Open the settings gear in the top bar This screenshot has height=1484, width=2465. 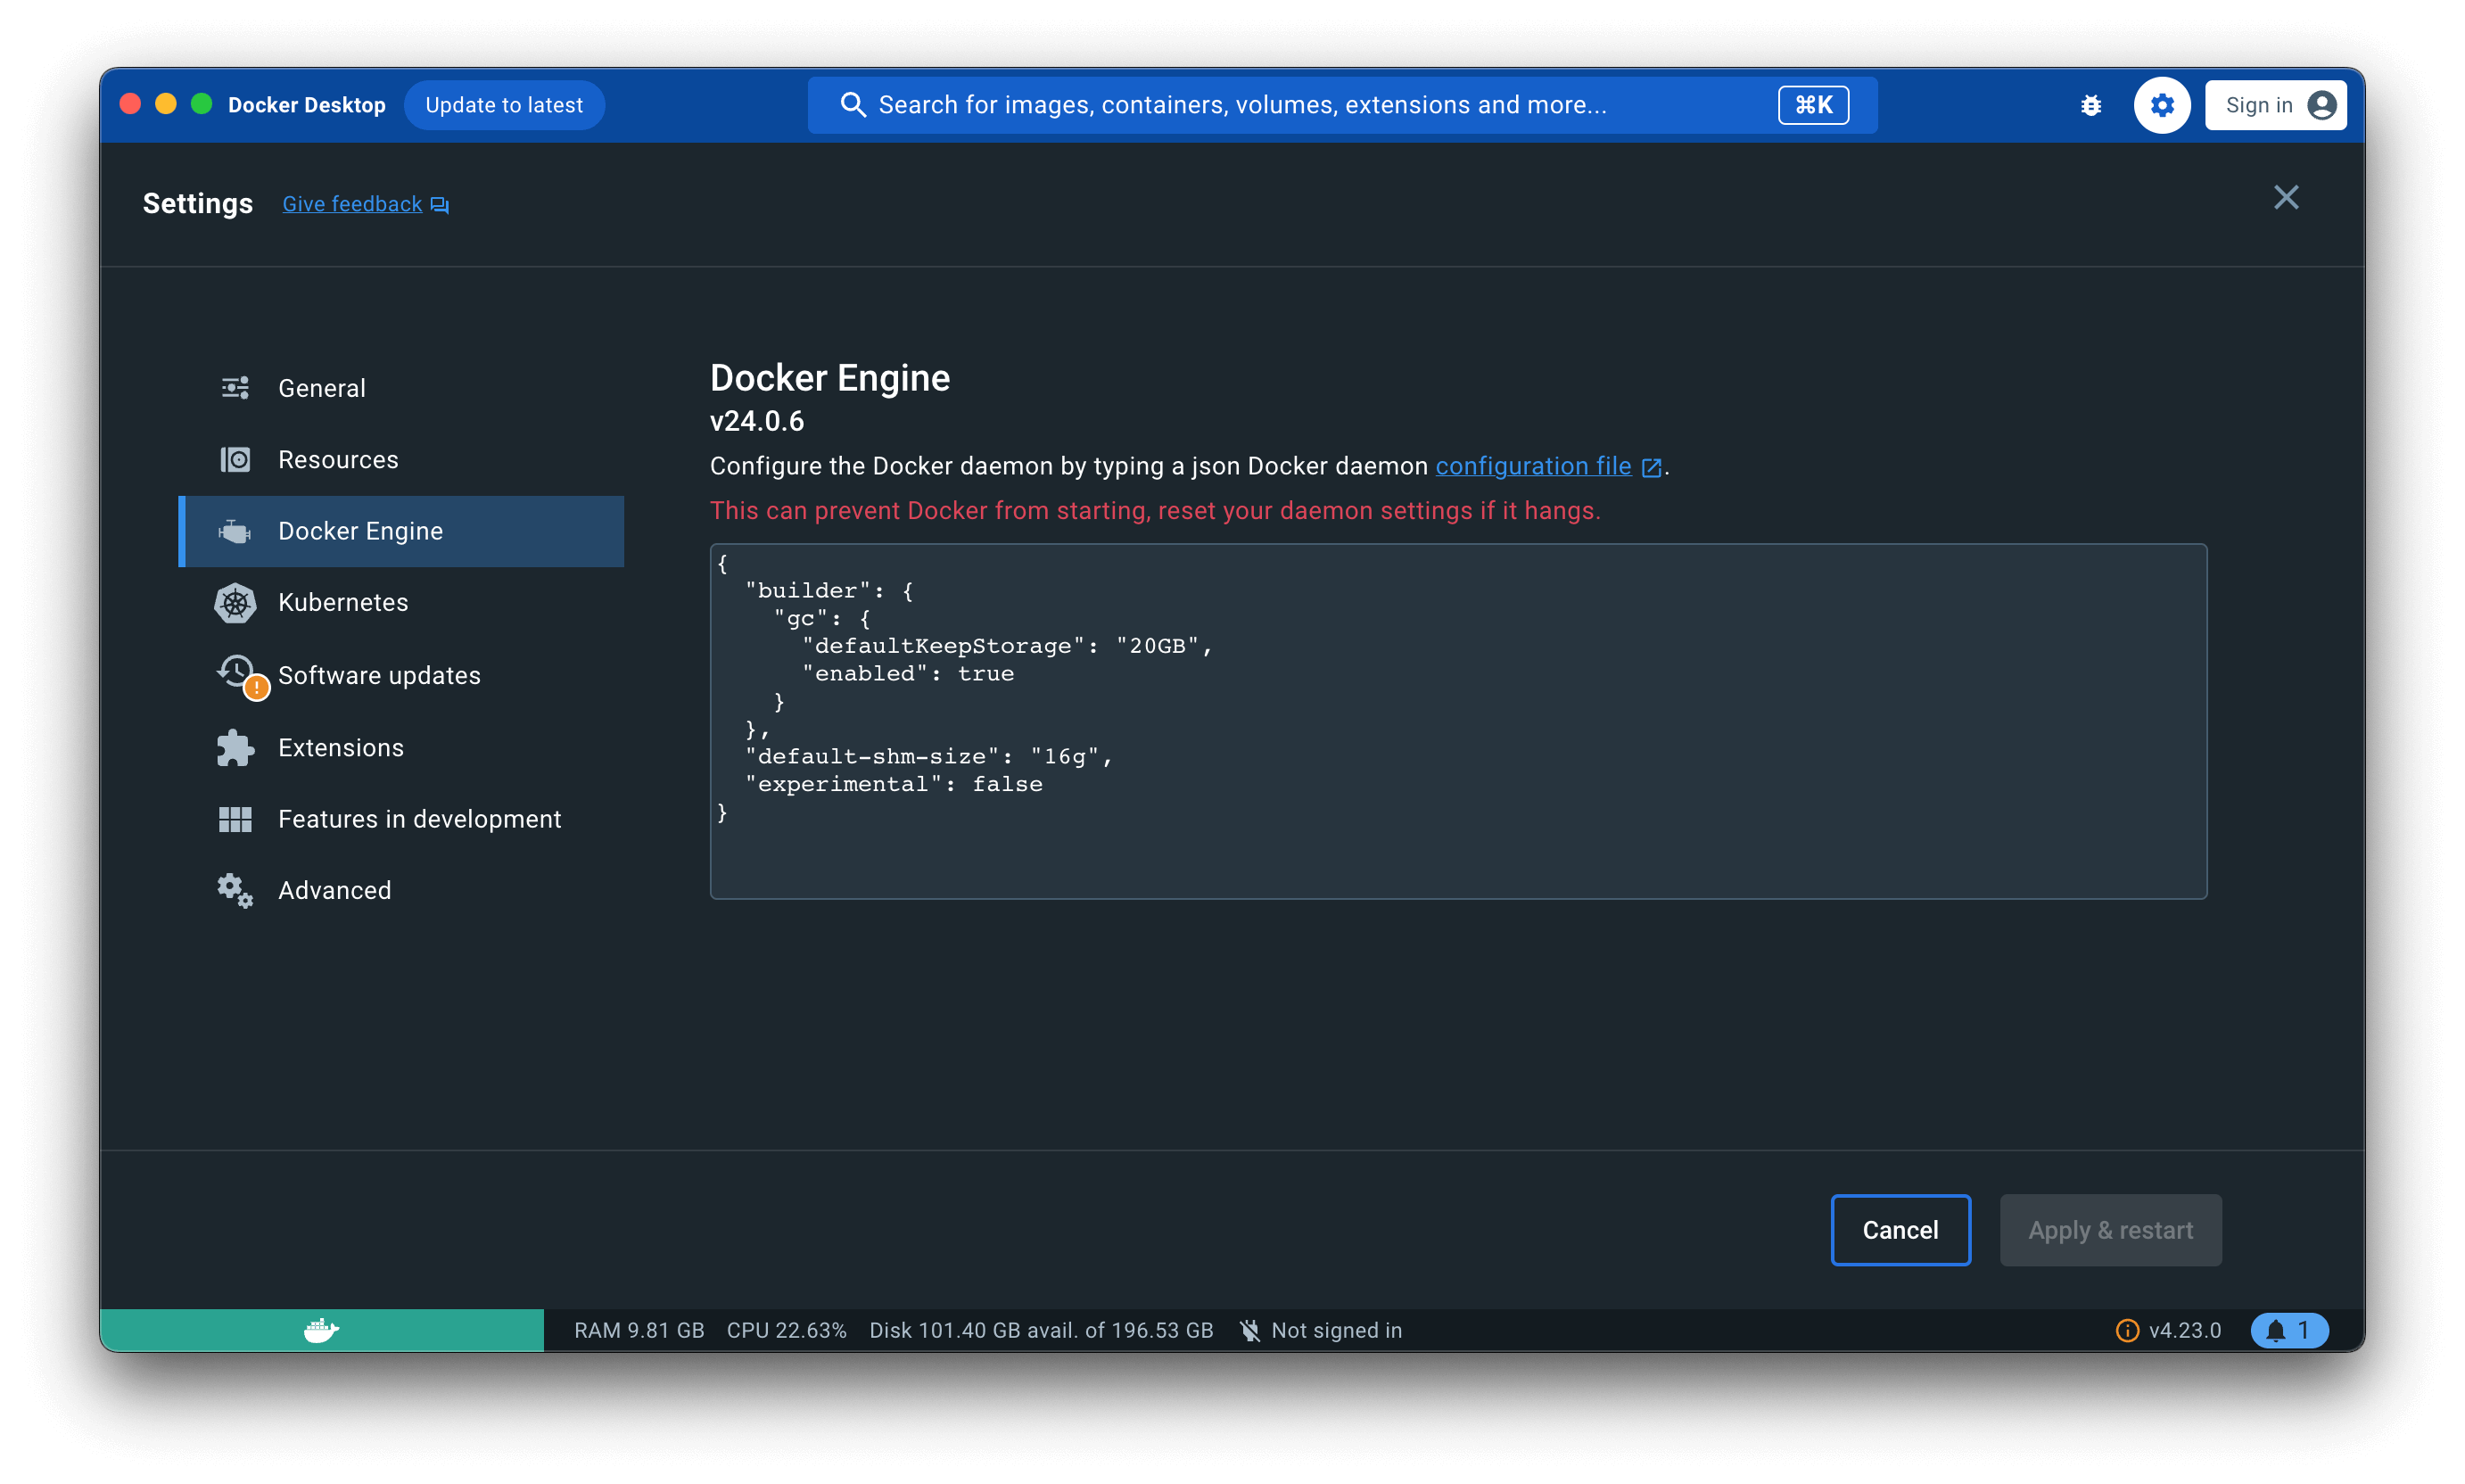pyautogui.click(x=2162, y=104)
